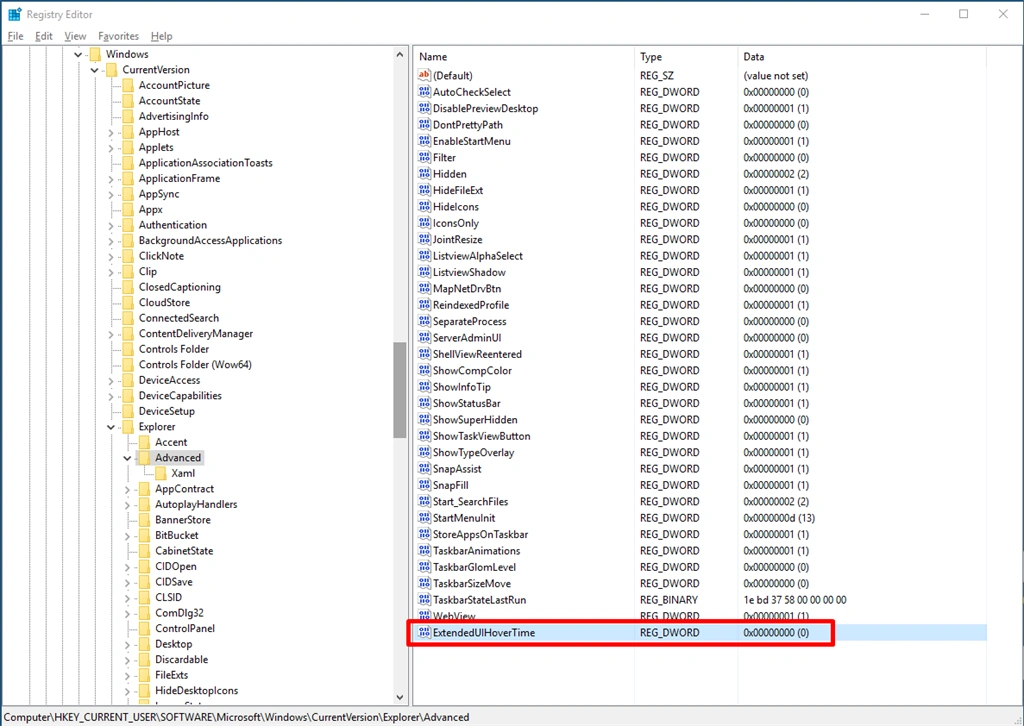Select the Accent key in the tree

coord(171,442)
